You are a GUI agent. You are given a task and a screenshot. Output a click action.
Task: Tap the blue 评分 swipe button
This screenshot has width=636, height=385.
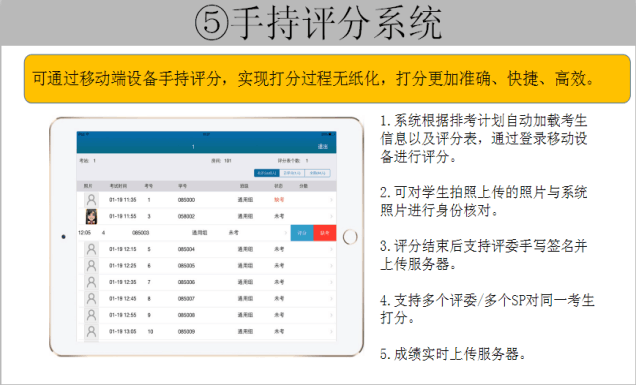(x=302, y=233)
